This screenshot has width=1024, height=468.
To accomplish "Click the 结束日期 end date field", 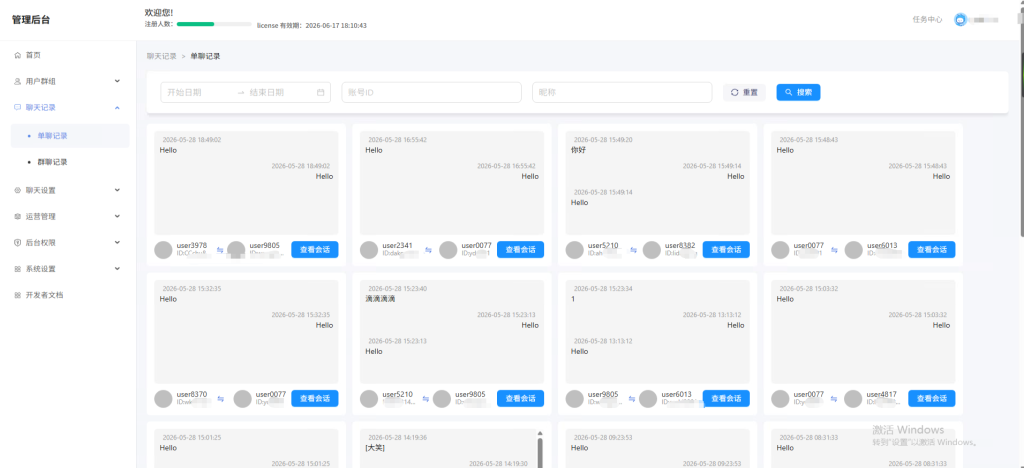I will tap(280, 93).
